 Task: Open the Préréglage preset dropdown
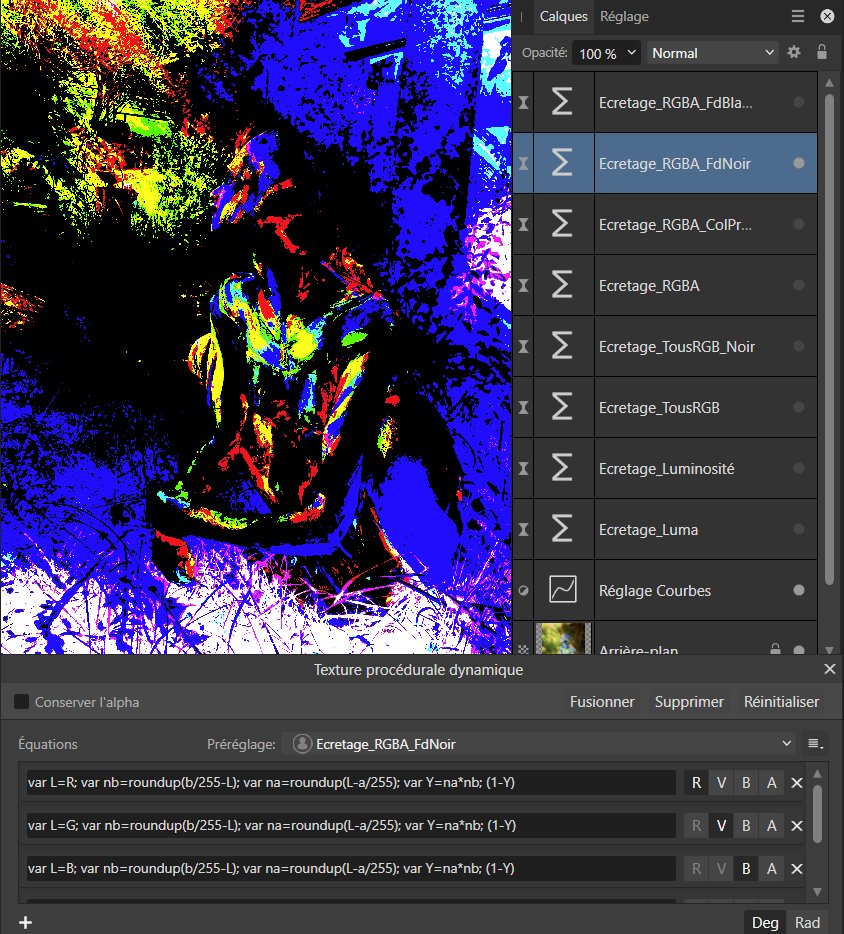pyautogui.click(x=539, y=743)
